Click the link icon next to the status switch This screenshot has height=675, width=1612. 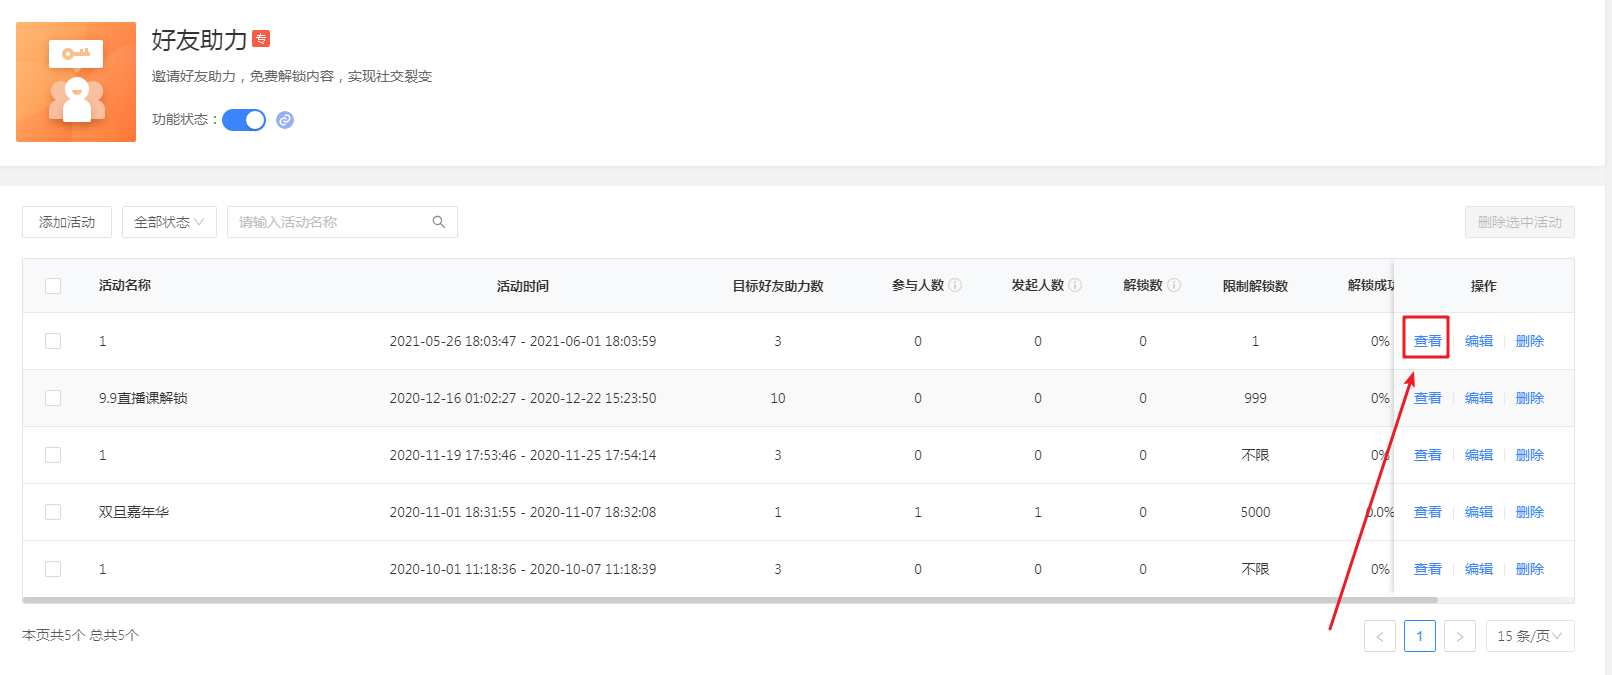coord(285,120)
